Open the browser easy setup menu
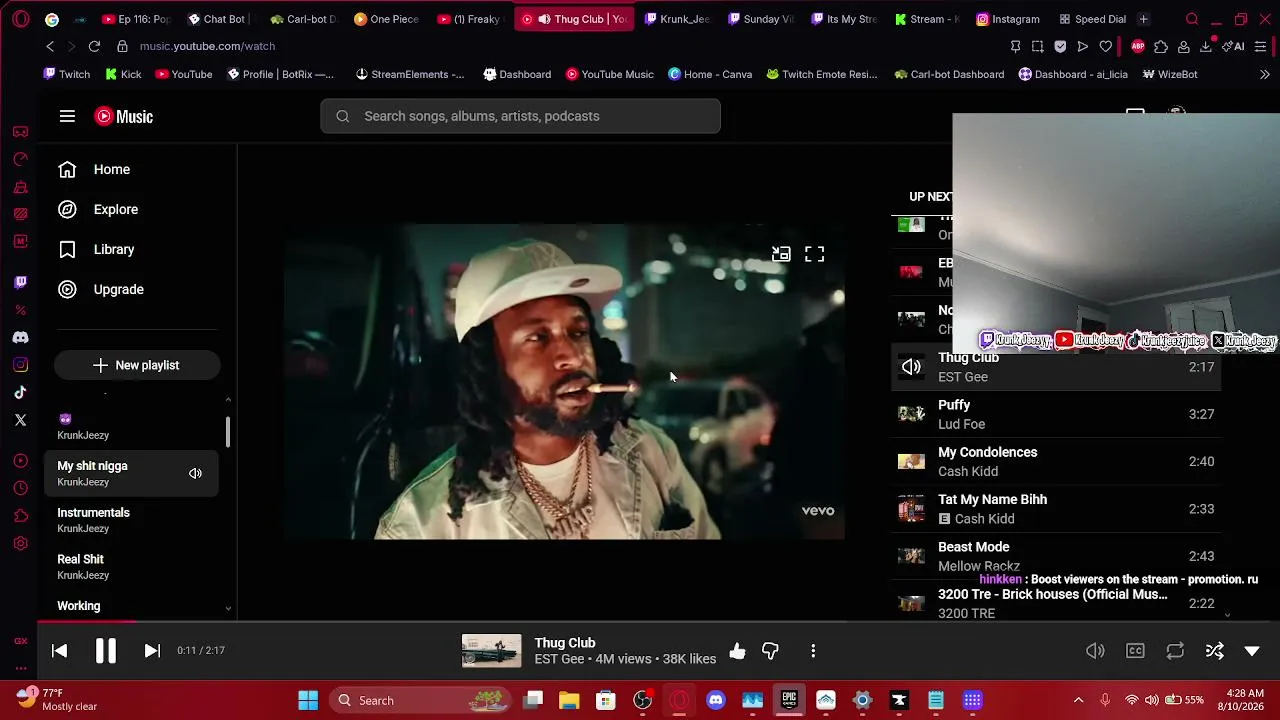The width and height of the screenshot is (1280, 720). pyautogui.click(x=1260, y=46)
